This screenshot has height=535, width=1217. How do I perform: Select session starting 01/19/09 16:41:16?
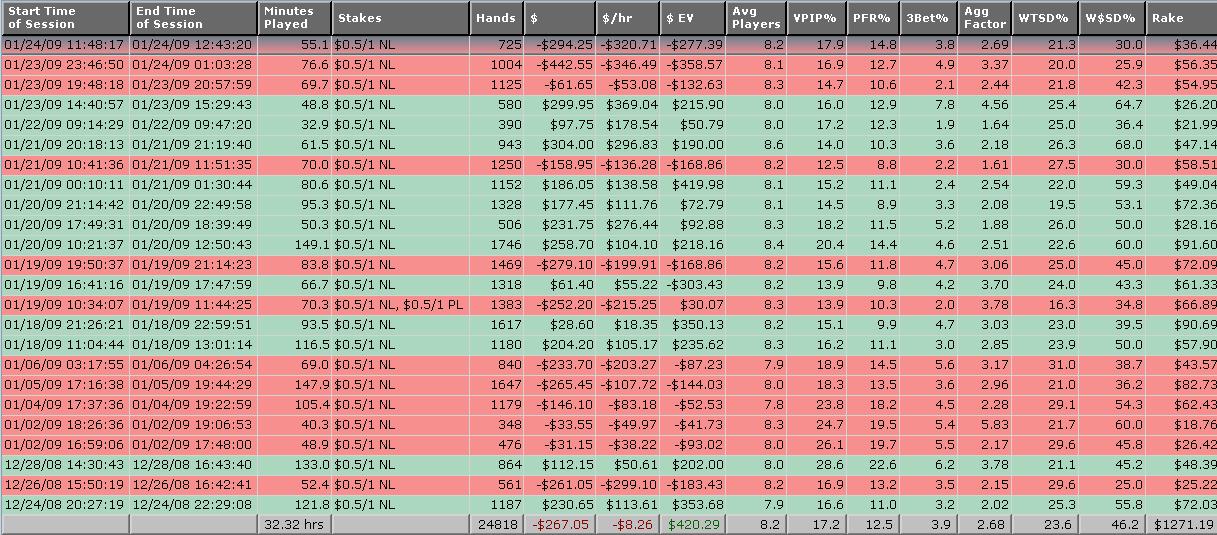pos(608,285)
